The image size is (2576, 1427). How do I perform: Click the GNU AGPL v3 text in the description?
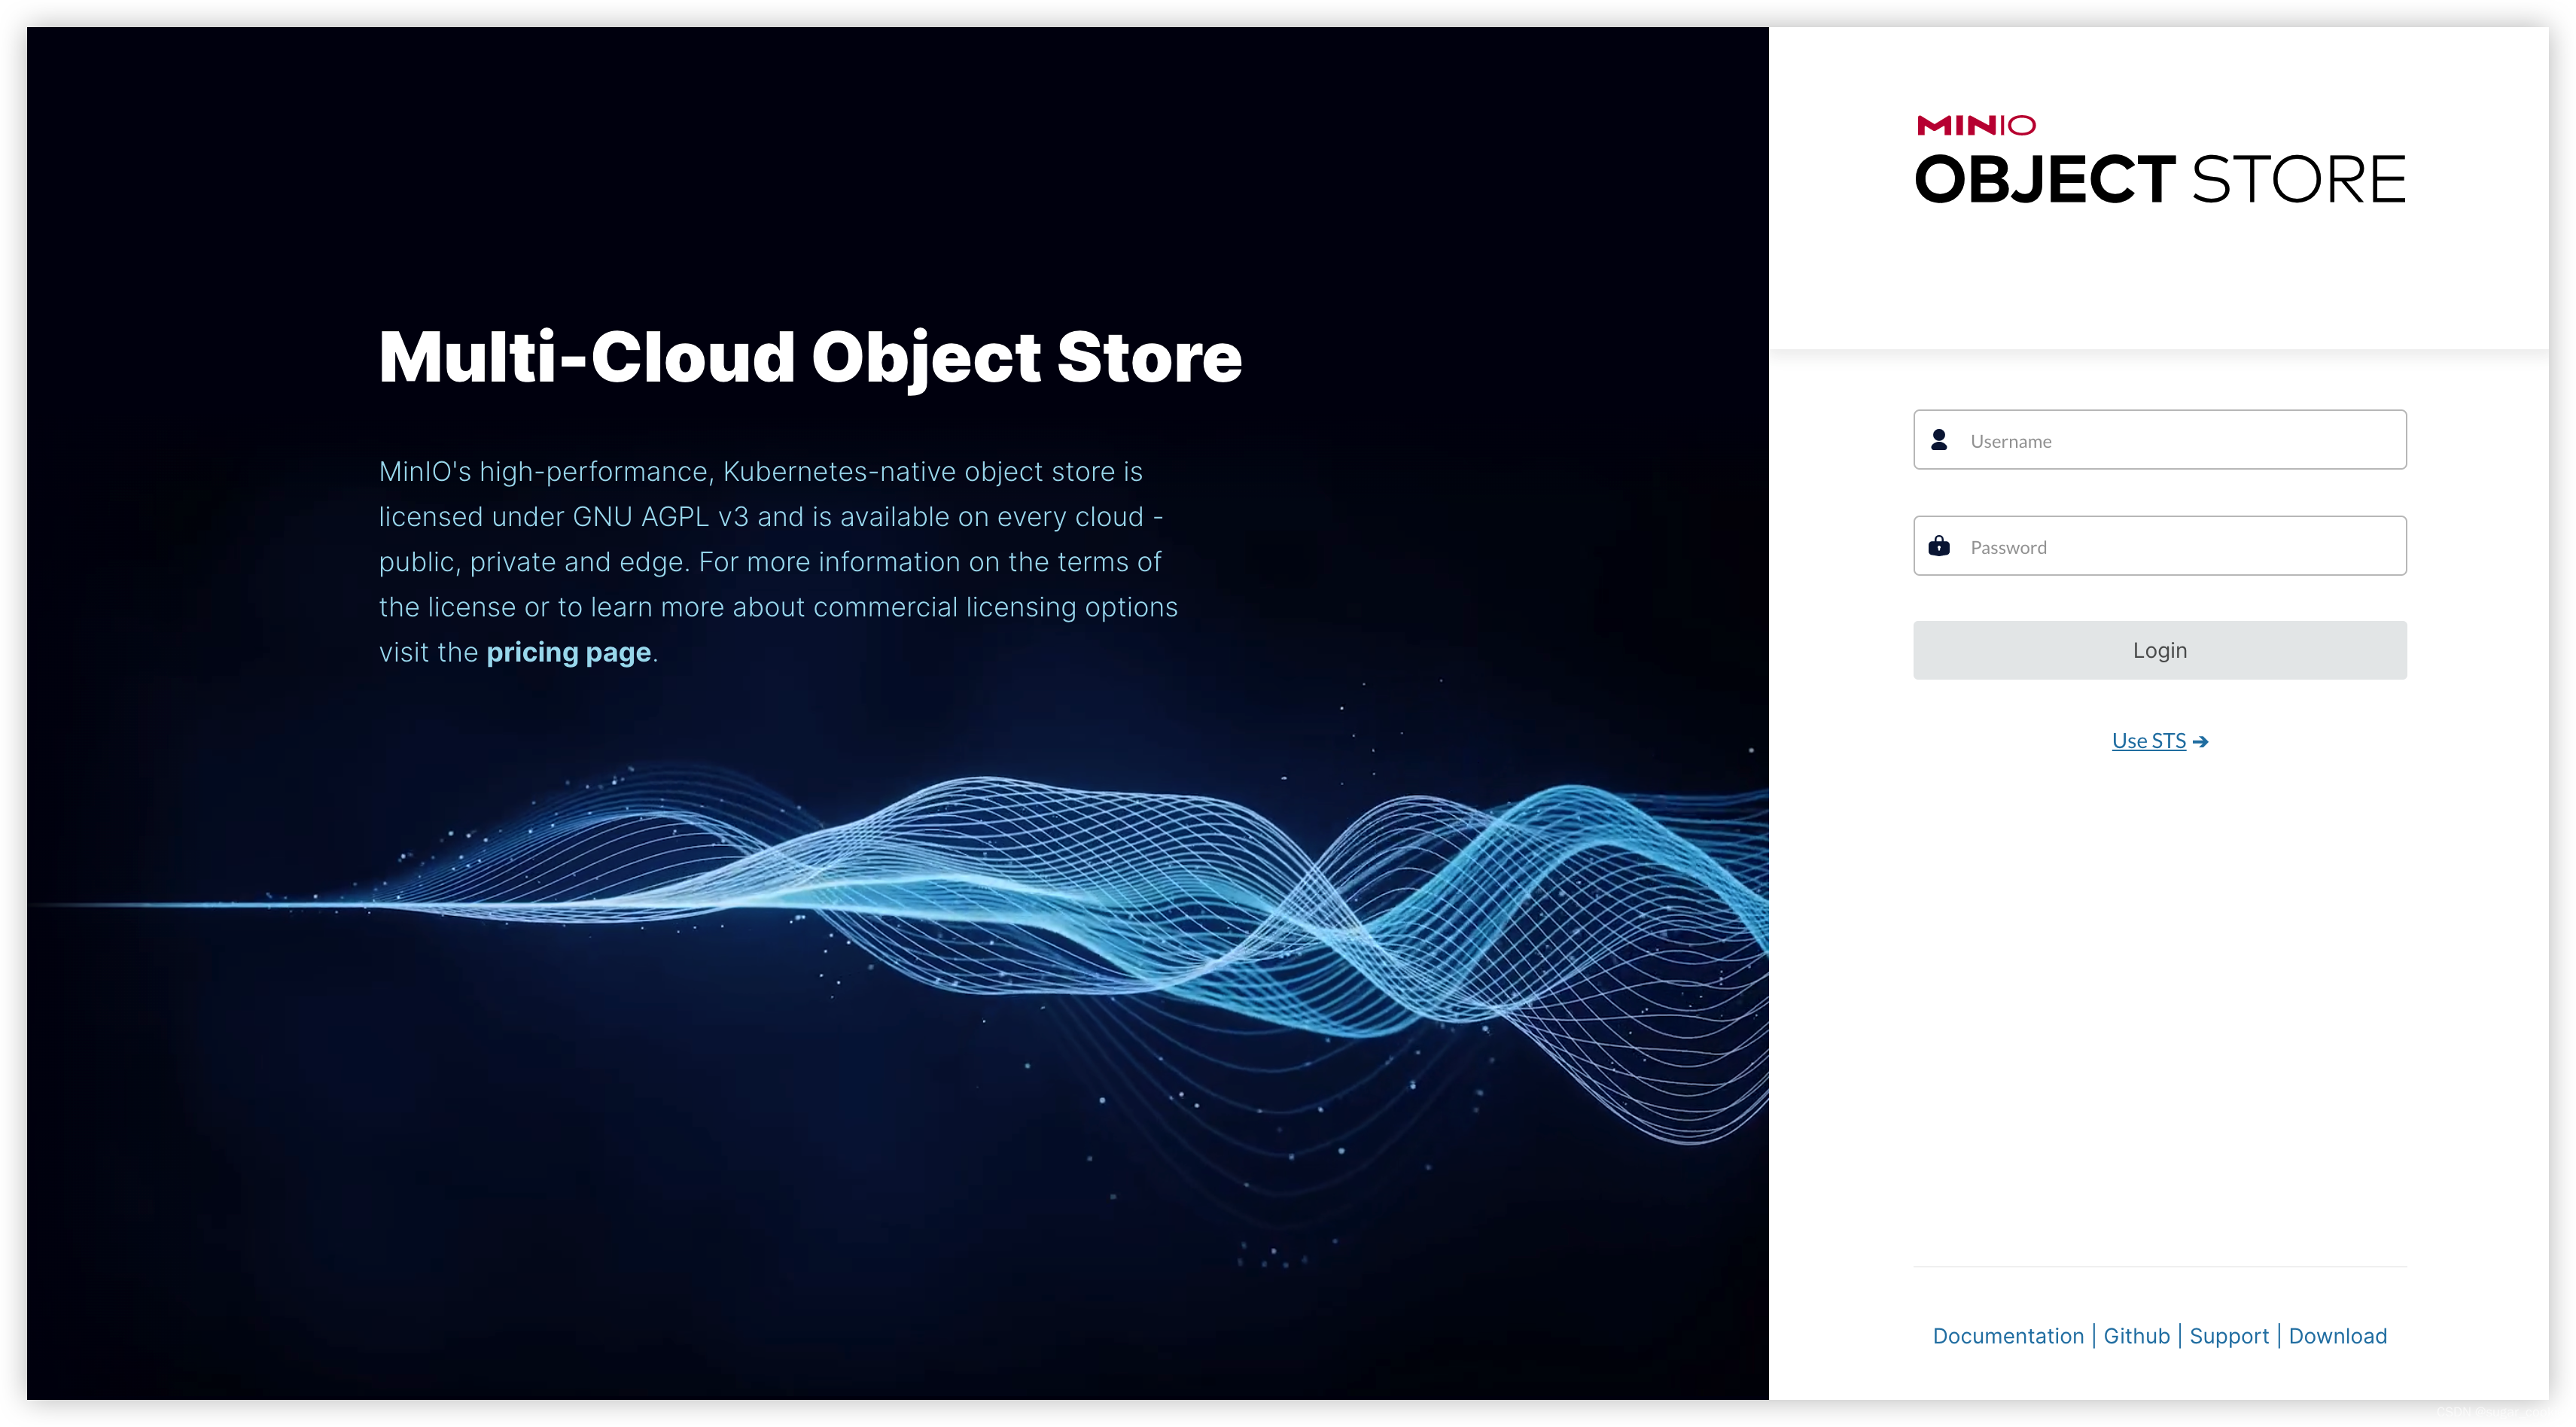click(x=660, y=517)
